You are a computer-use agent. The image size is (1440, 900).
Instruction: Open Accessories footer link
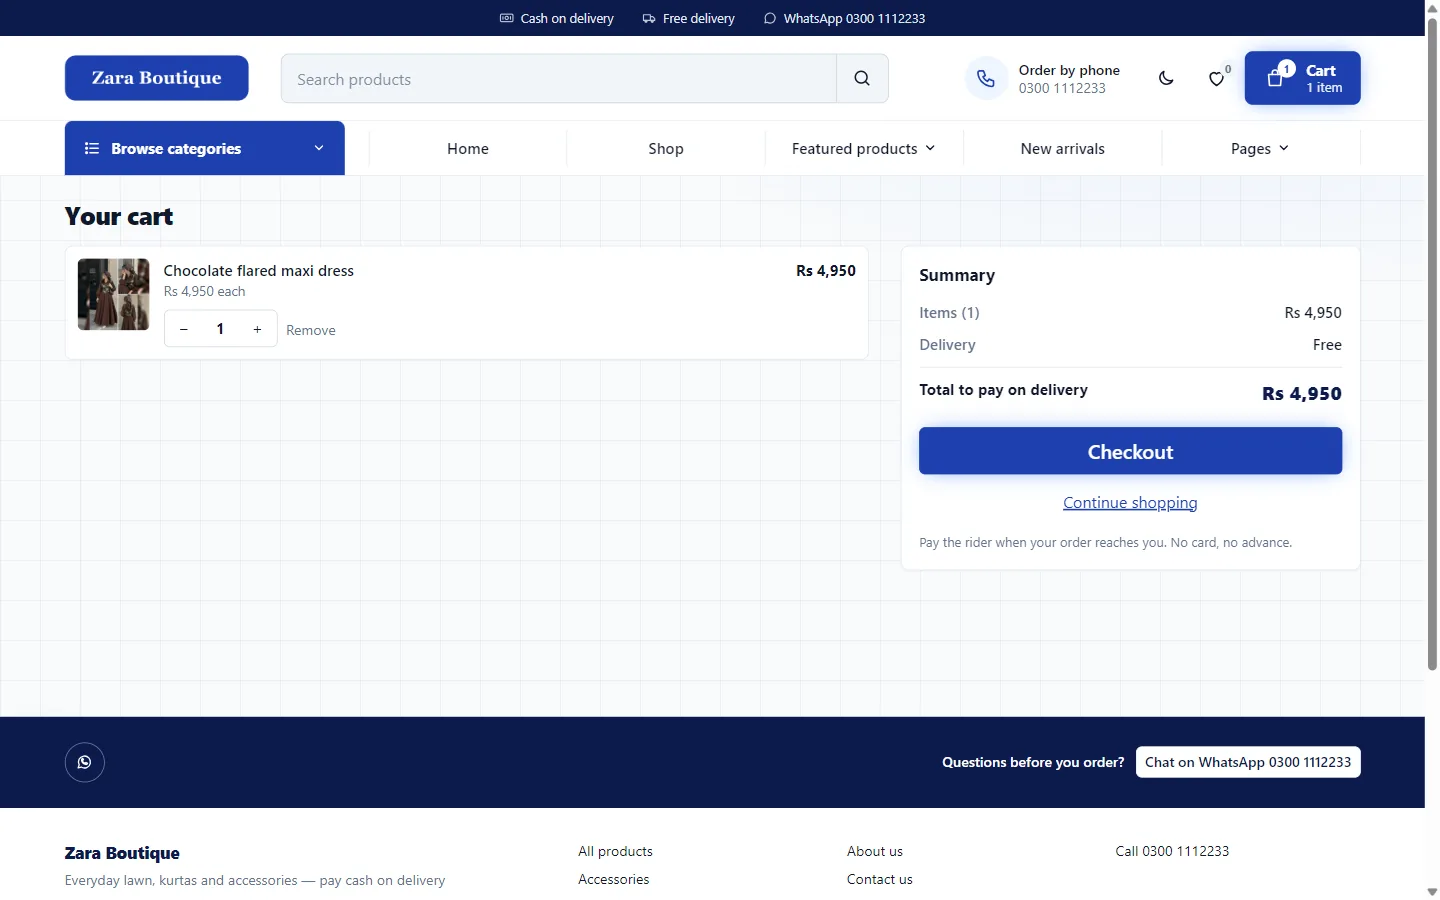pyautogui.click(x=614, y=879)
